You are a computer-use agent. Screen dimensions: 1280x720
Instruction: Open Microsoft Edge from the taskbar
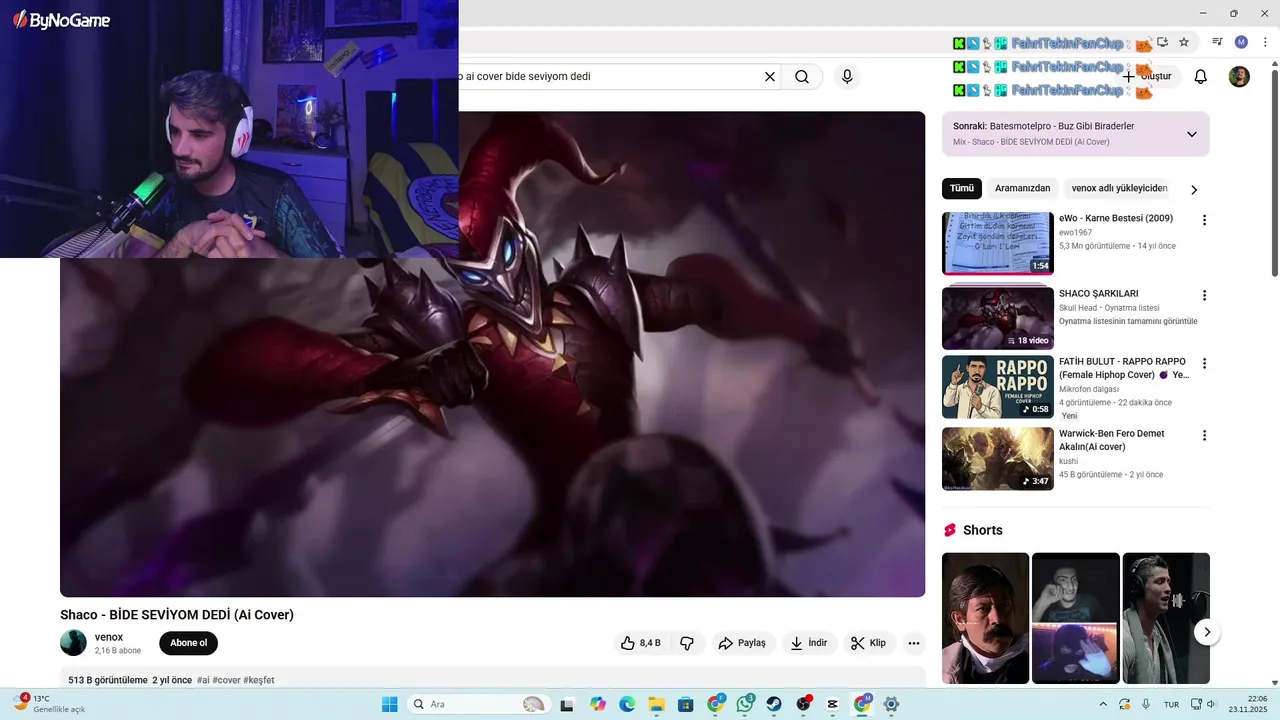[627, 704]
